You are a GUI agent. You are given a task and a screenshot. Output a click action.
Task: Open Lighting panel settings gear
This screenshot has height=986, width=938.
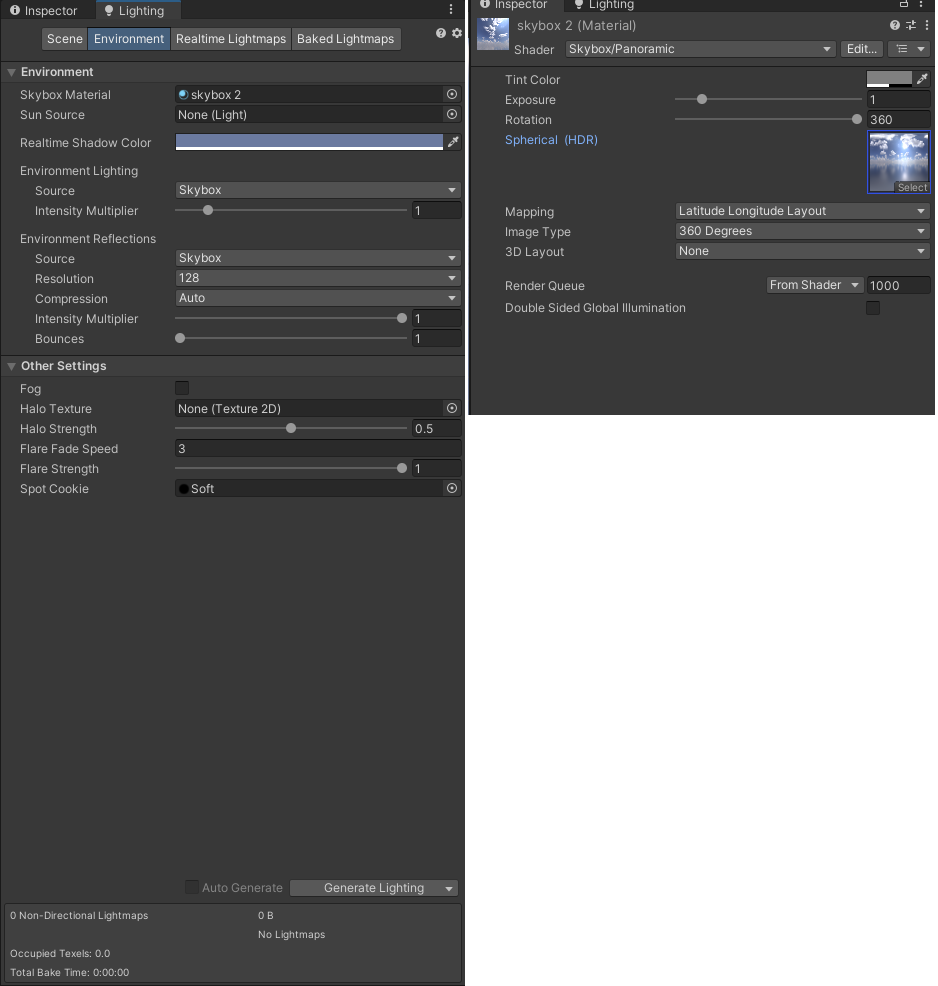pos(457,33)
